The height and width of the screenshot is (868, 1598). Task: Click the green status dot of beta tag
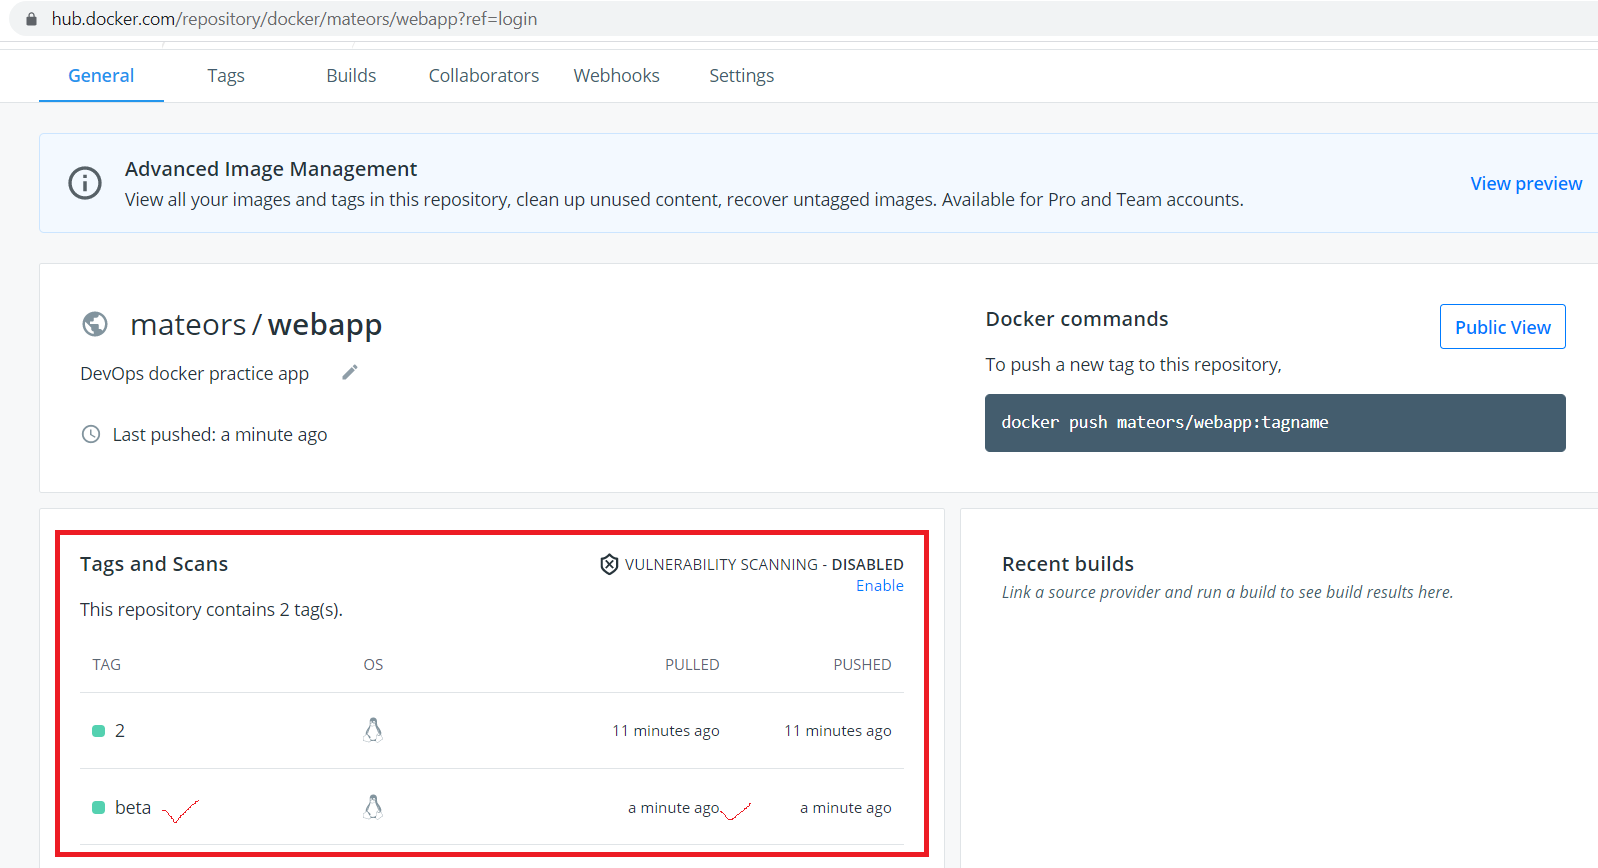coord(98,808)
